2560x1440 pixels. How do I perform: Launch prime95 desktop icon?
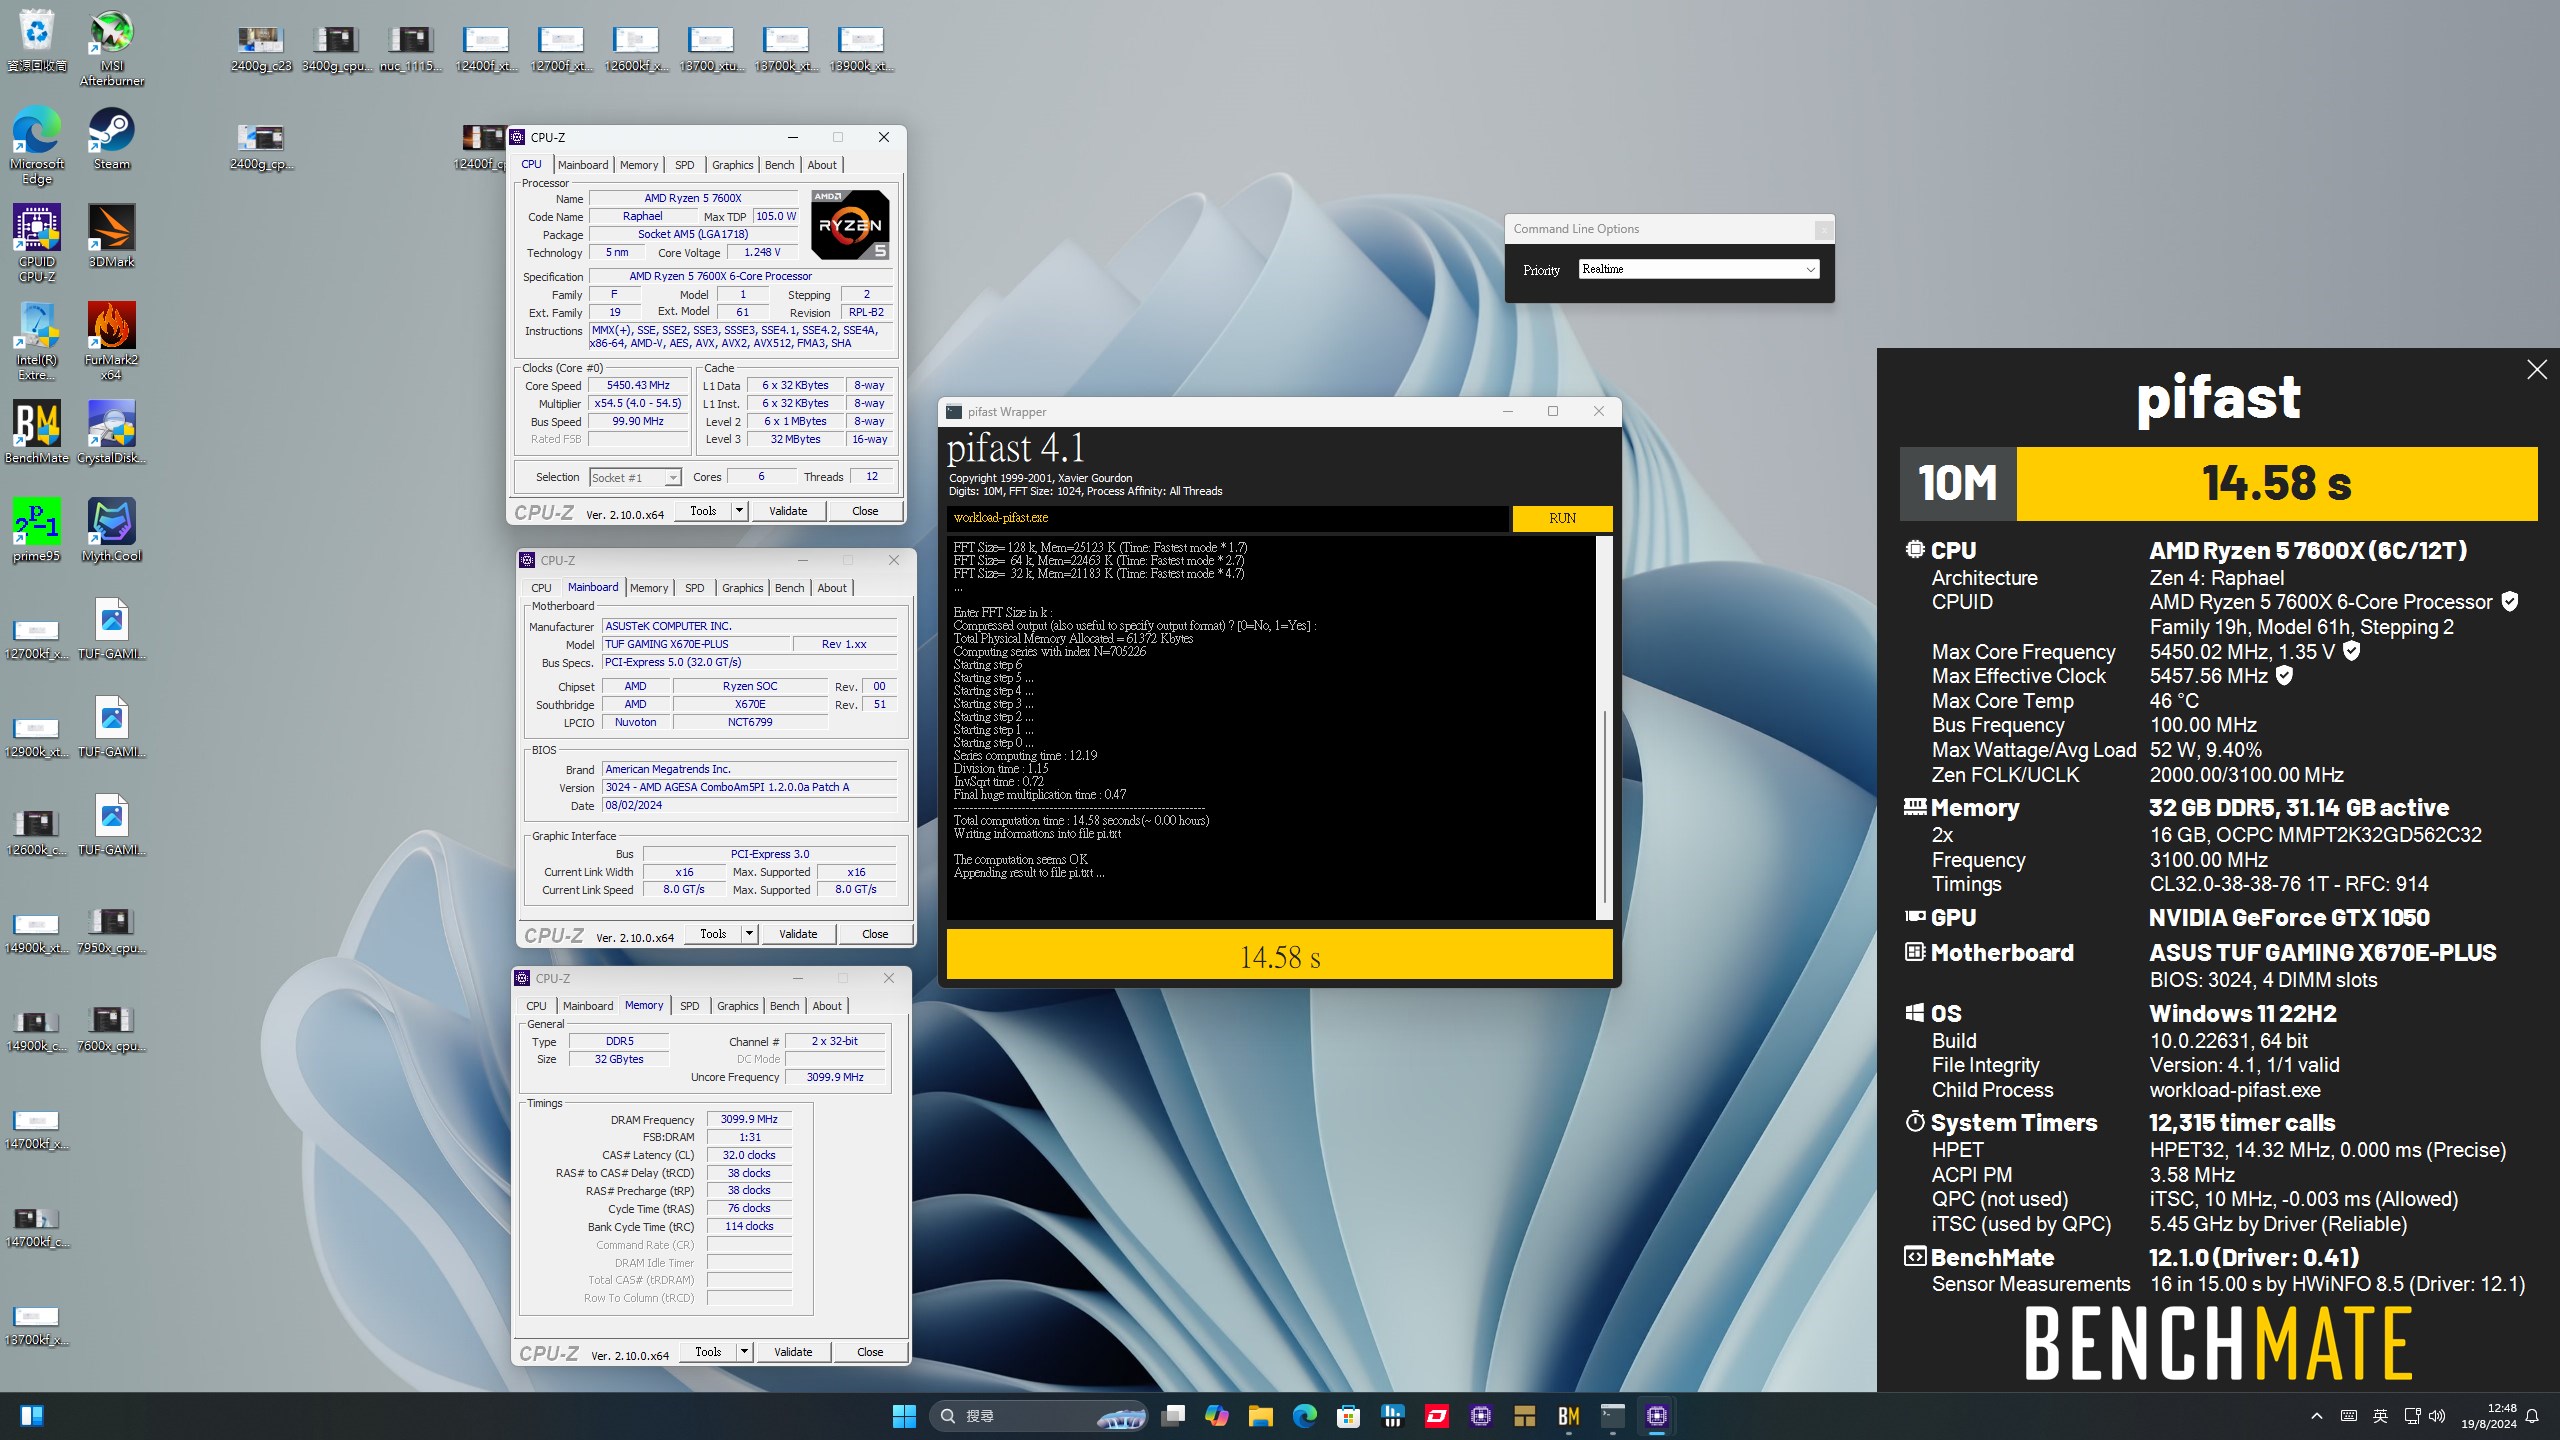click(37, 530)
